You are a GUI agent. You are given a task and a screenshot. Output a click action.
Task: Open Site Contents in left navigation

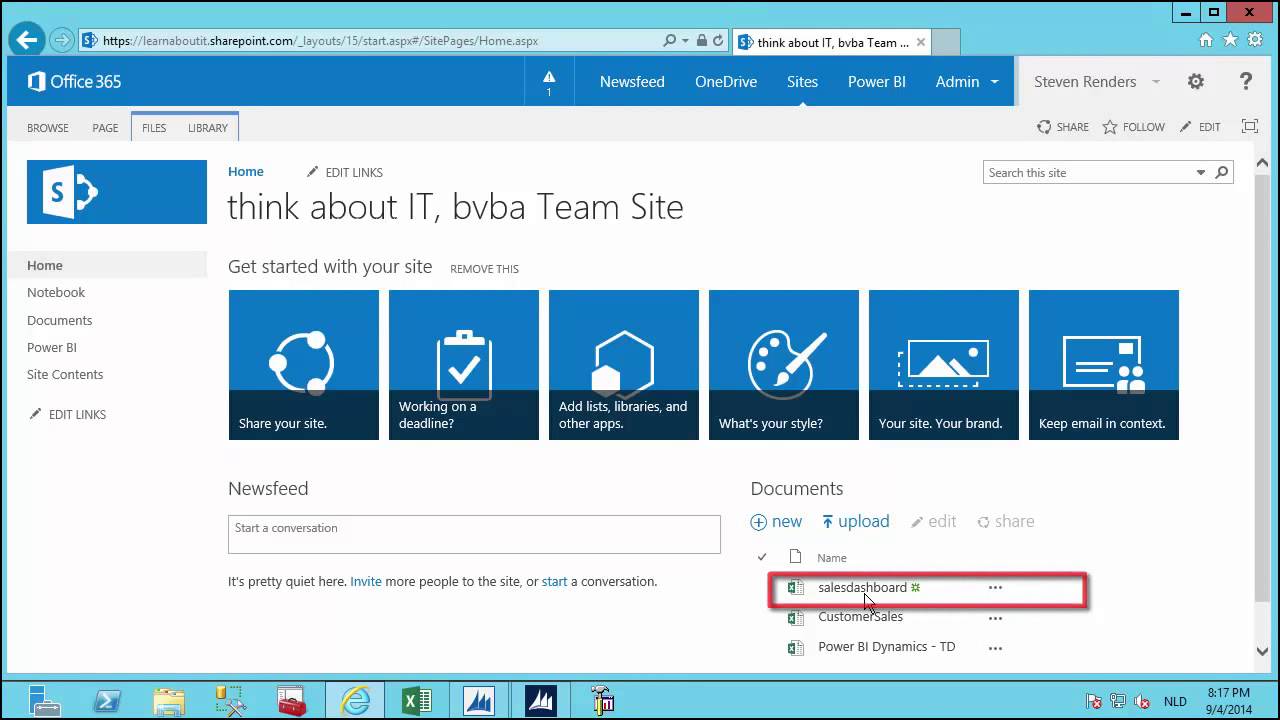click(x=65, y=375)
